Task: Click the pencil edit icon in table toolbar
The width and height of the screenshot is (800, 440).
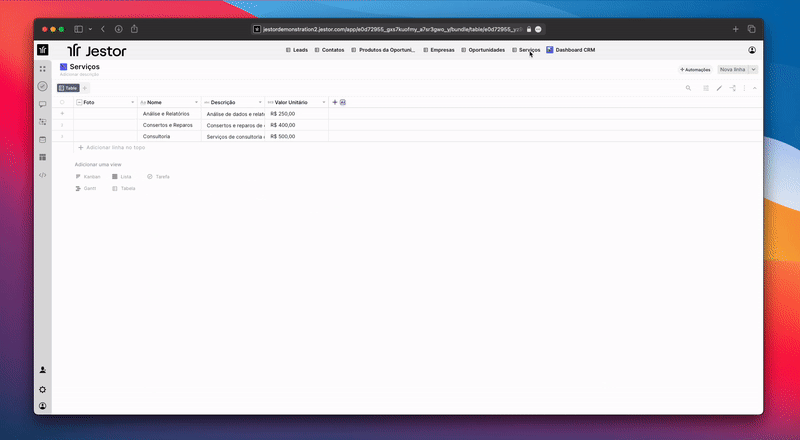Action: pos(719,88)
